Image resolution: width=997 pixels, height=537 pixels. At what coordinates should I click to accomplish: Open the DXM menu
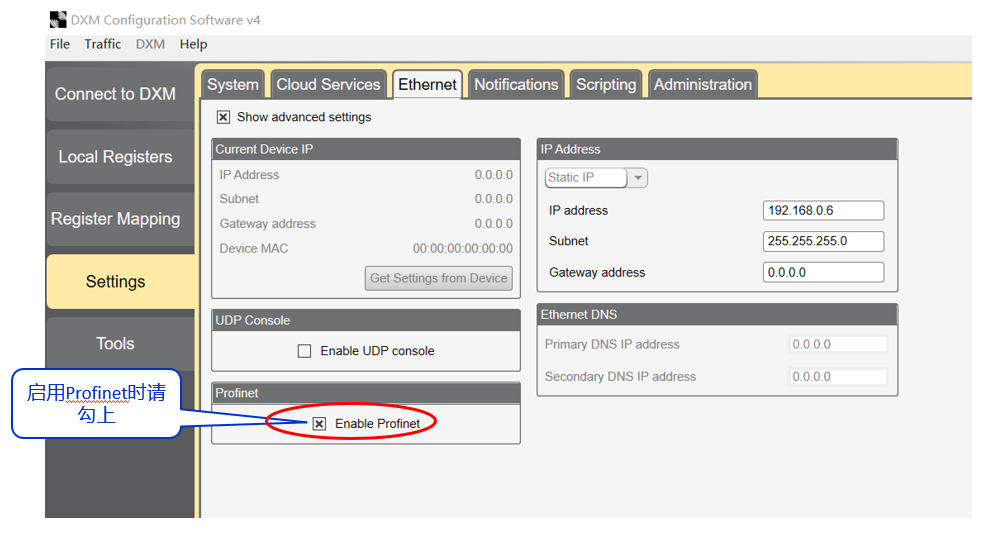point(150,44)
